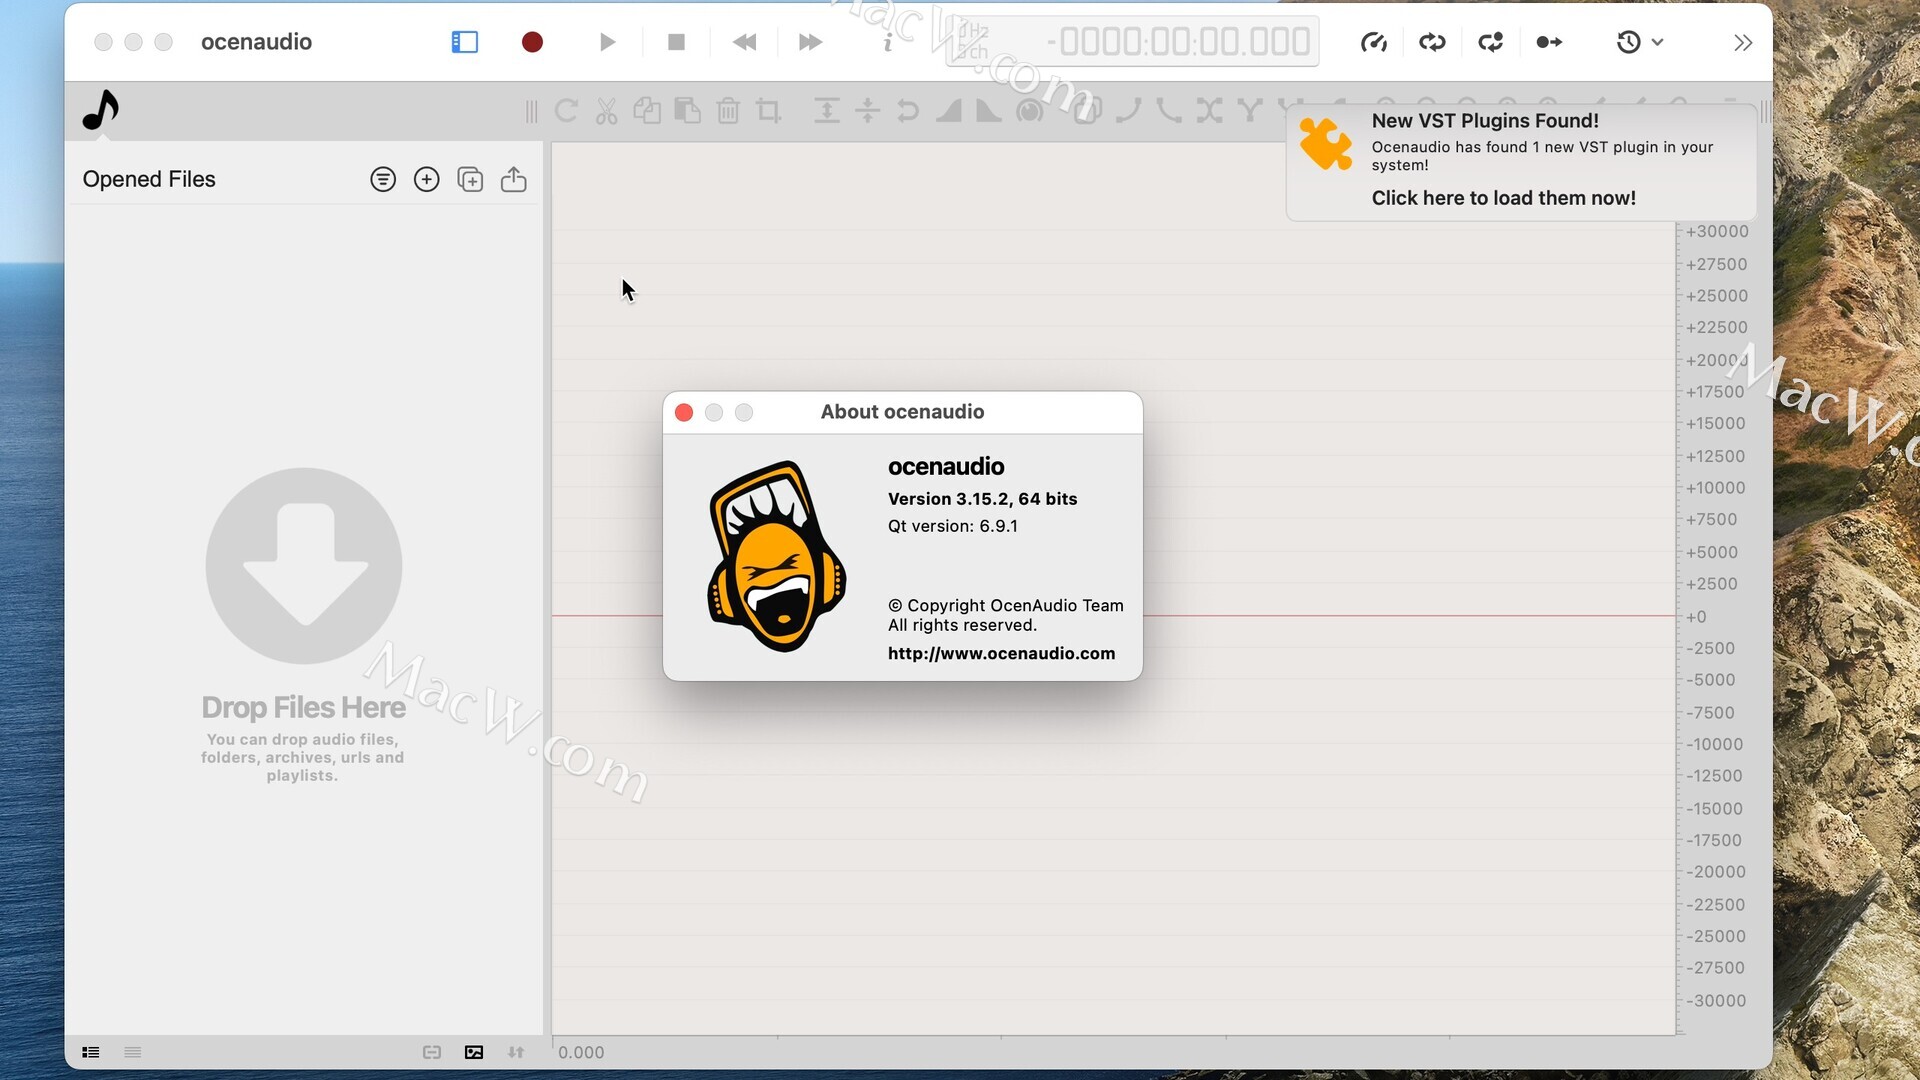Select the Crop tool
This screenshot has height=1080, width=1920.
click(x=768, y=111)
